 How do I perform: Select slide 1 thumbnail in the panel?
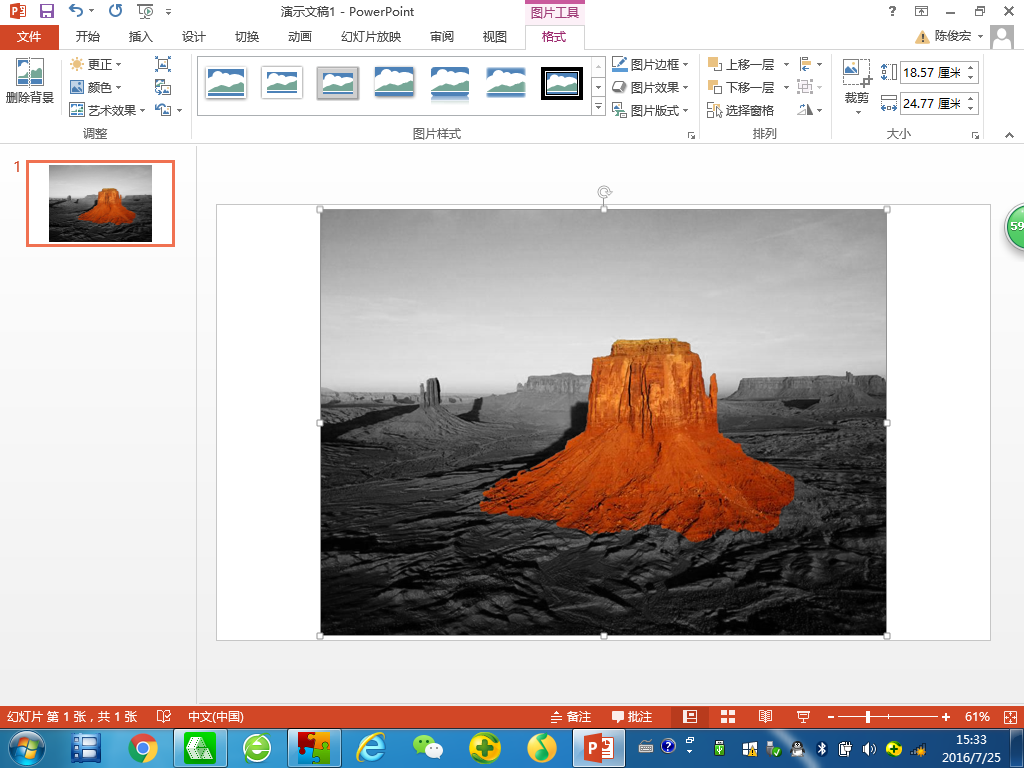(x=100, y=203)
